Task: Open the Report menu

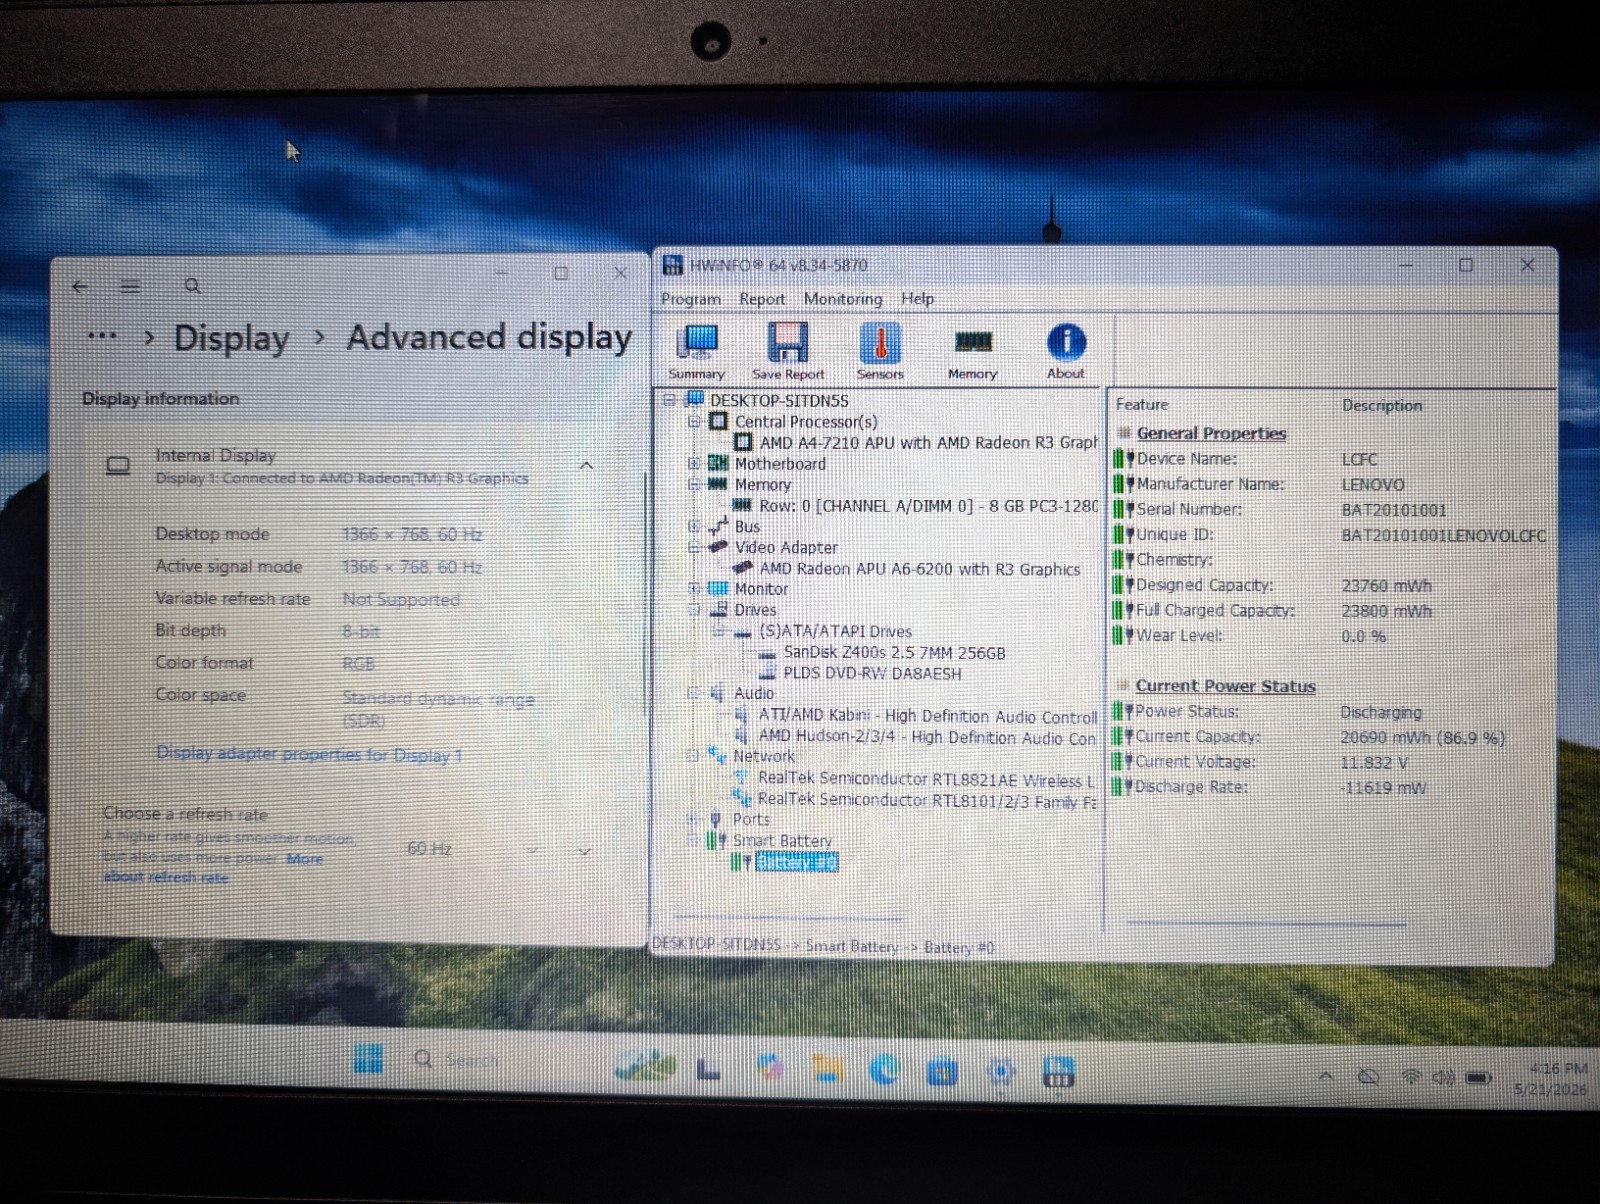Action: [x=762, y=299]
